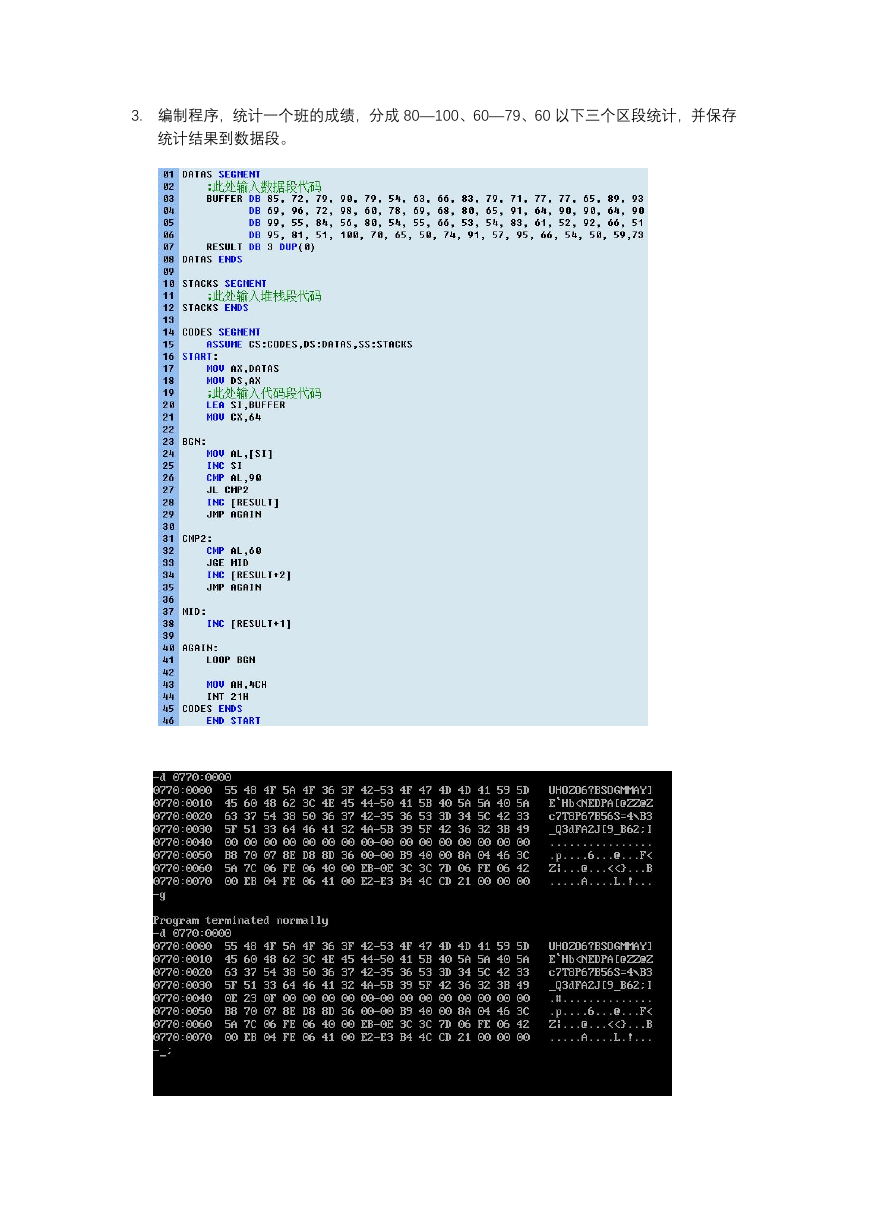The width and height of the screenshot is (869, 1228).
Task: Click the 'DB 95, 81, 51, 100' data line
Action: point(447,235)
